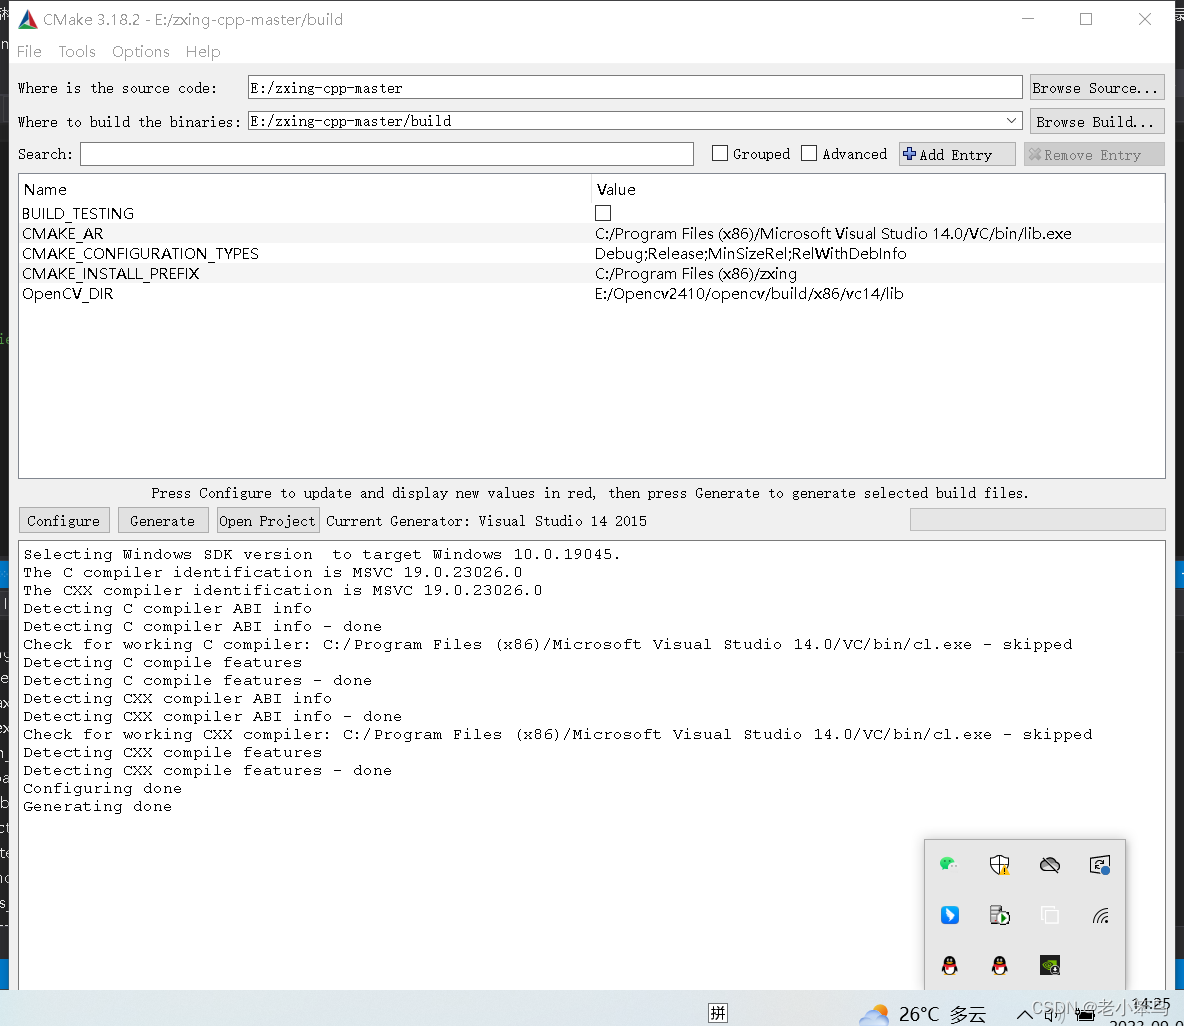Click inside the Search field
This screenshot has height=1026, width=1184.
pyautogui.click(x=385, y=154)
